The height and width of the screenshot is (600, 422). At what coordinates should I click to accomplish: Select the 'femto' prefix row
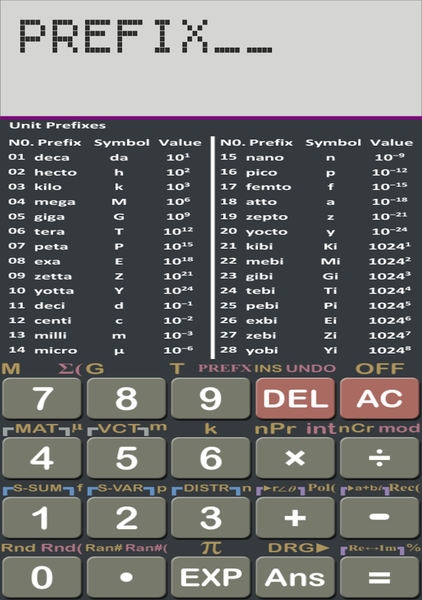click(x=314, y=187)
